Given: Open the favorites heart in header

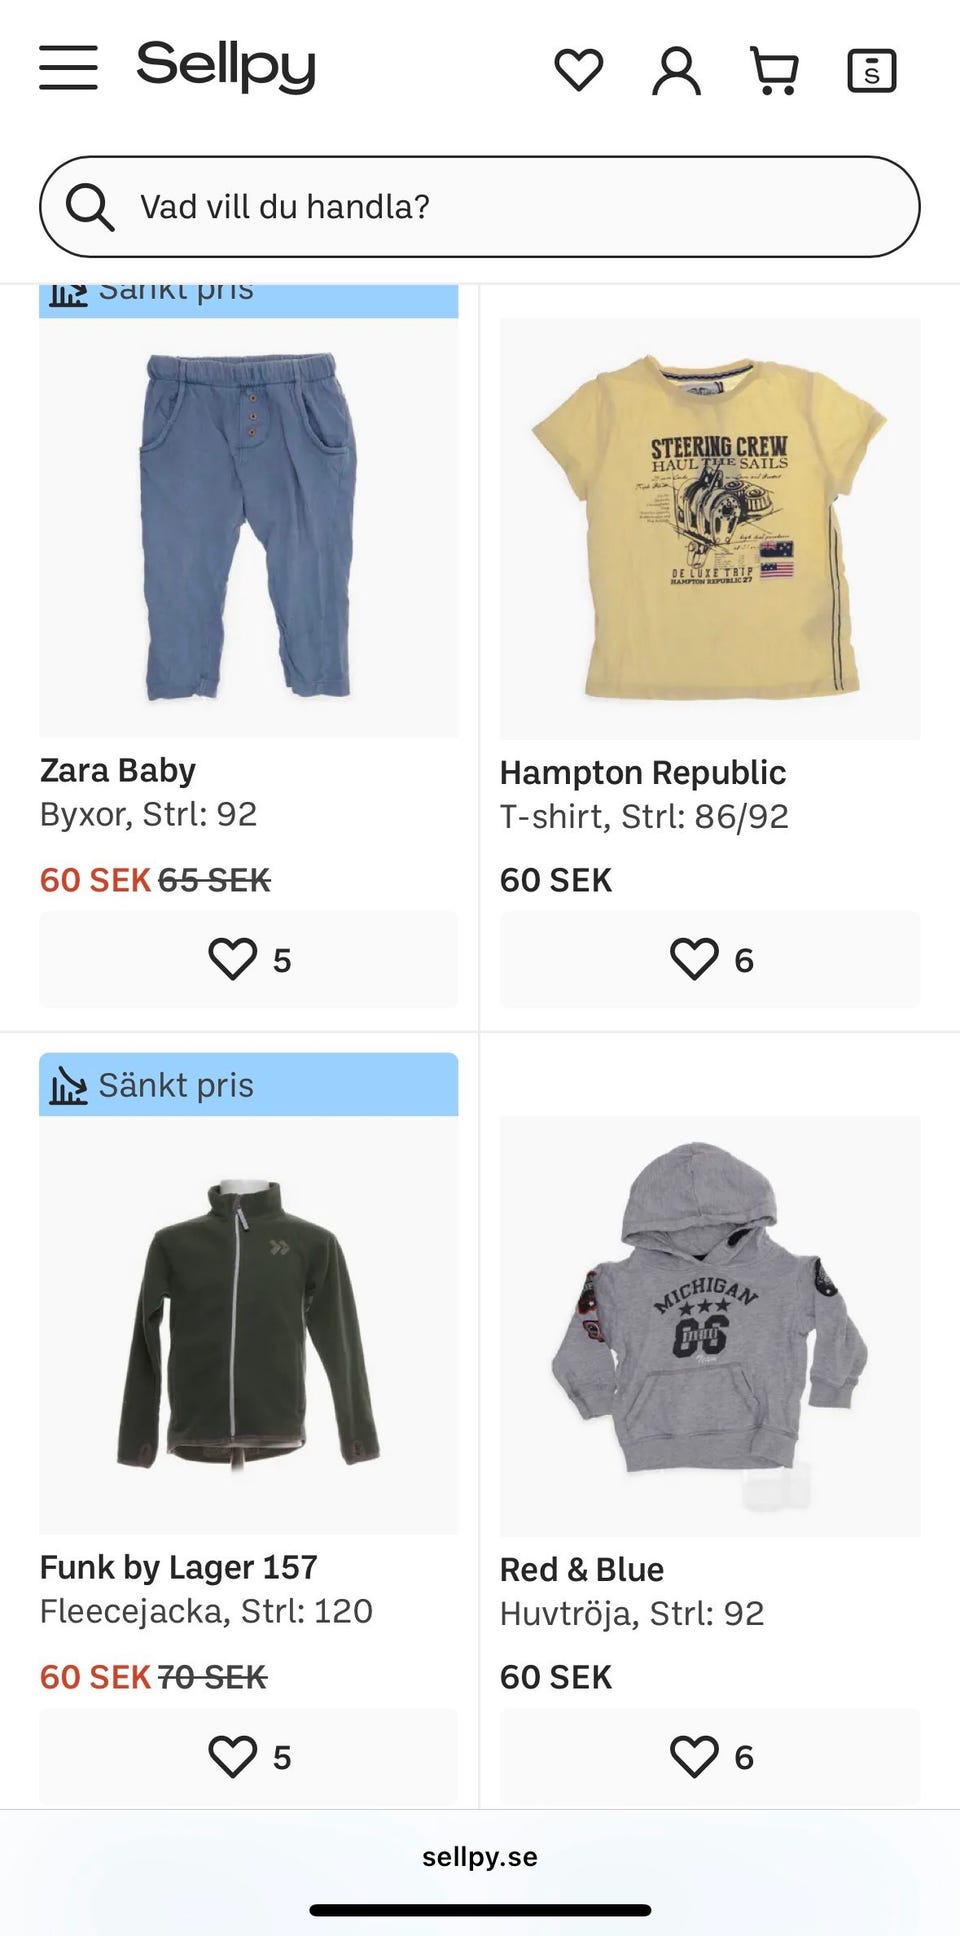Looking at the screenshot, I should 578,70.
